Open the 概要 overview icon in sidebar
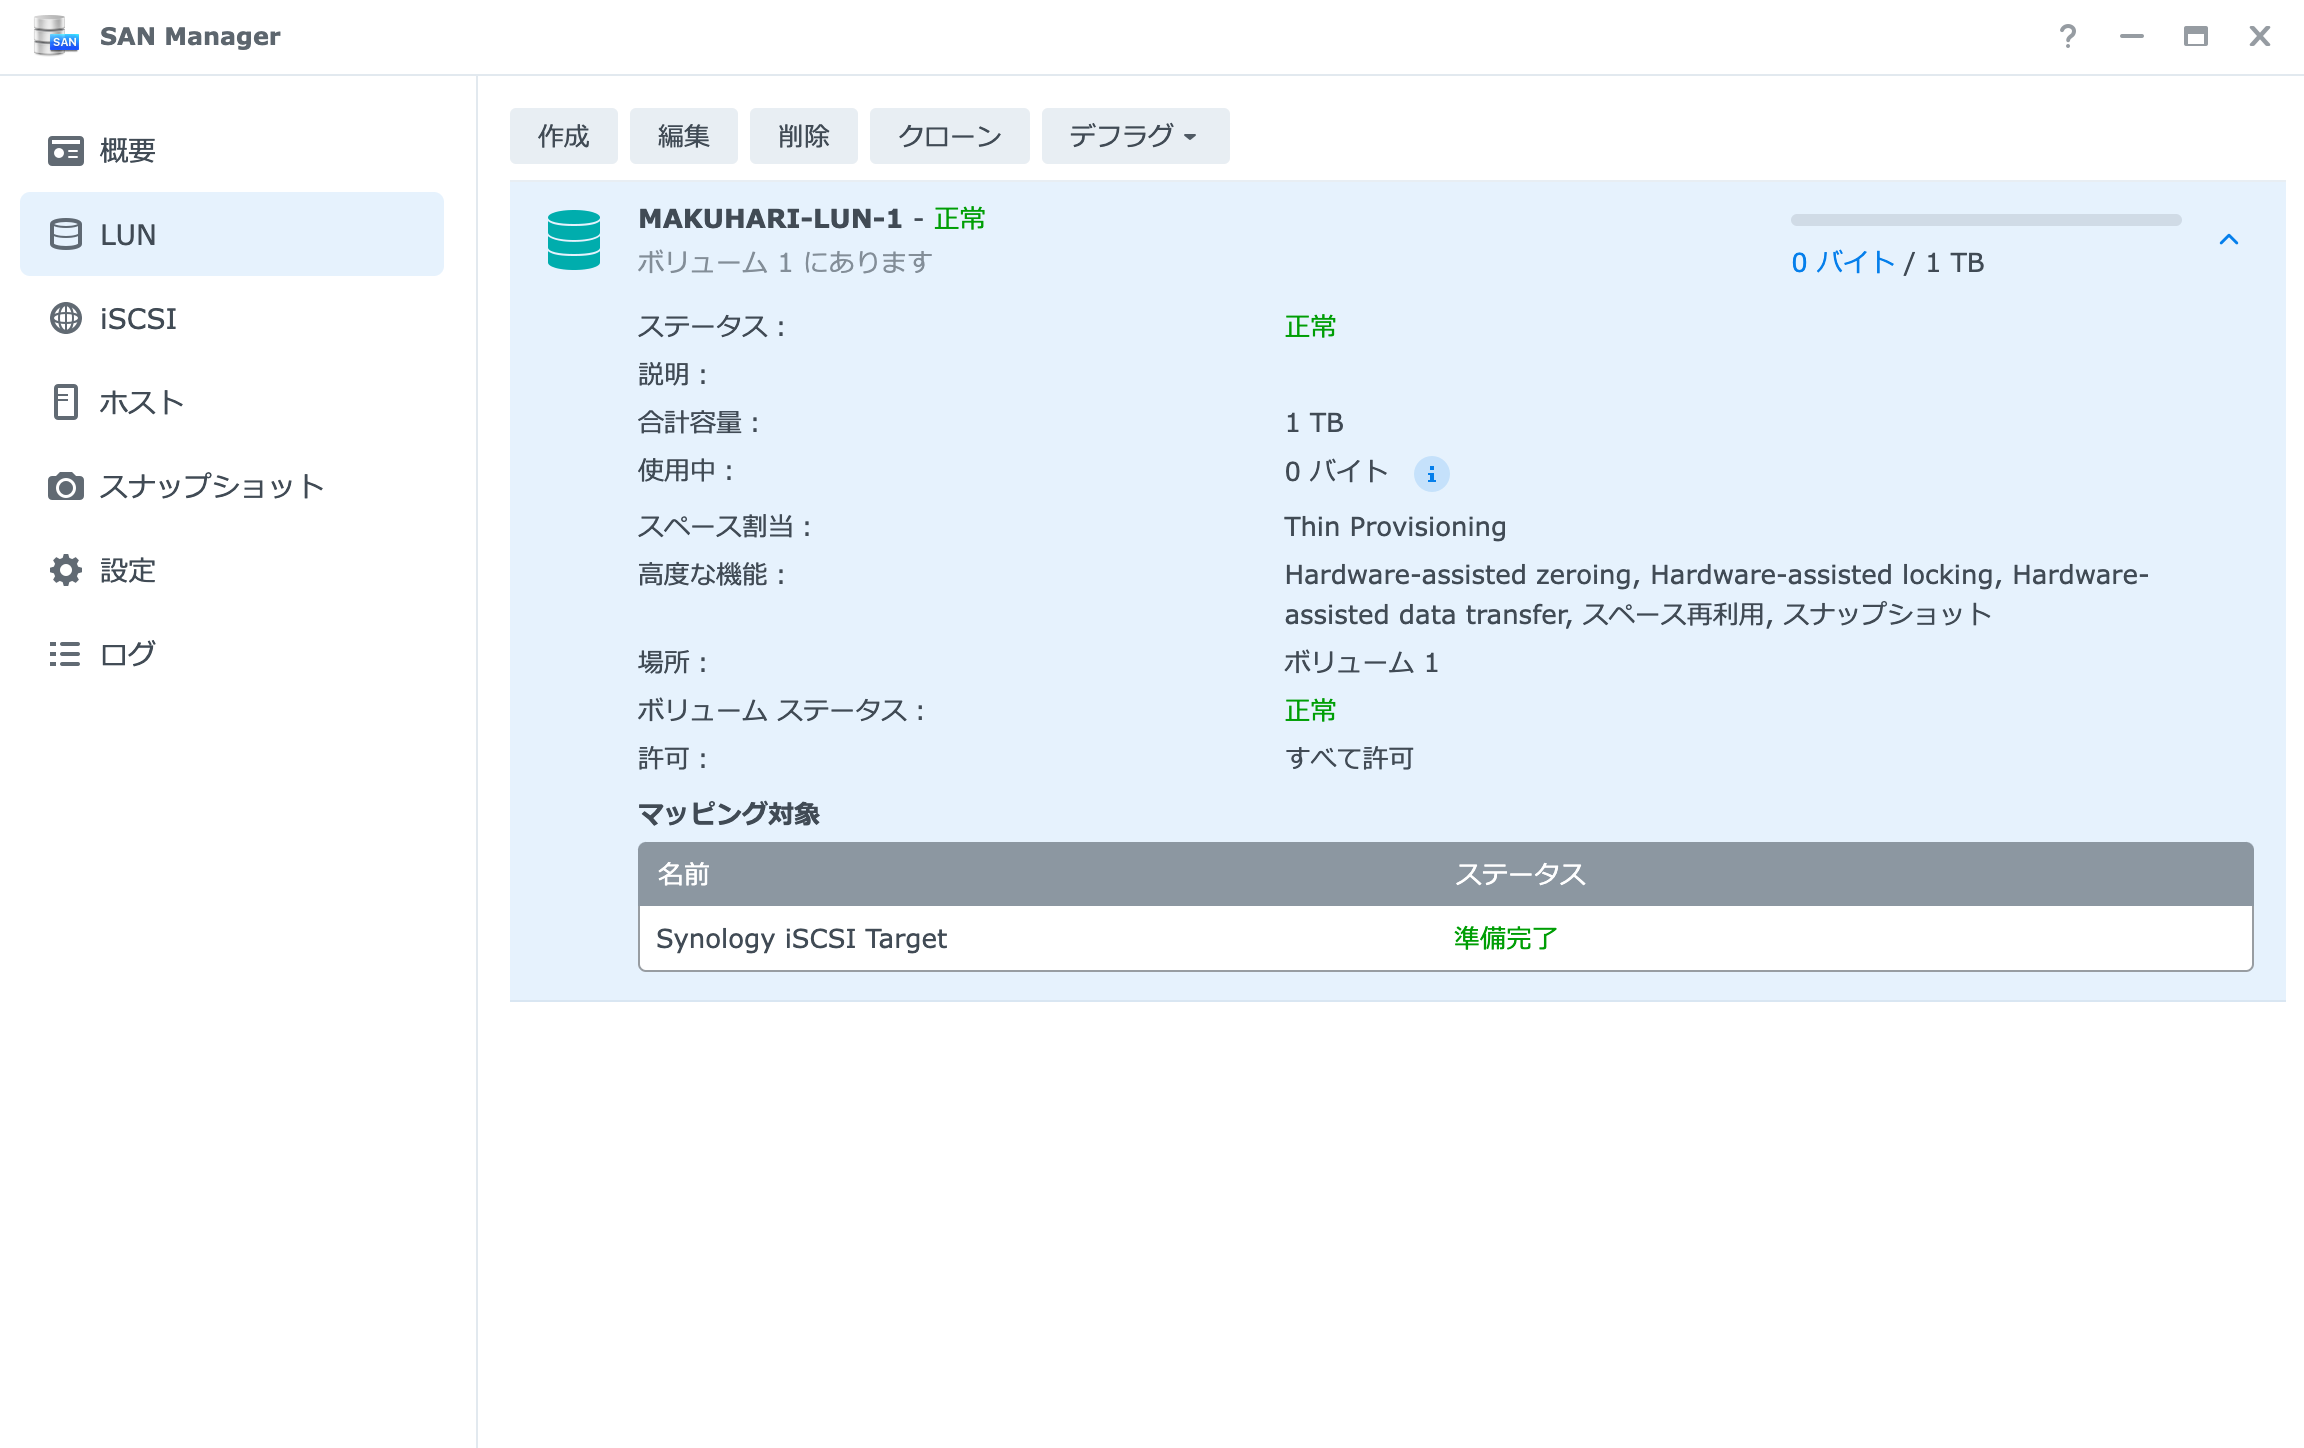The height and width of the screenshot is (1448, 2304). tap(66, 151)
